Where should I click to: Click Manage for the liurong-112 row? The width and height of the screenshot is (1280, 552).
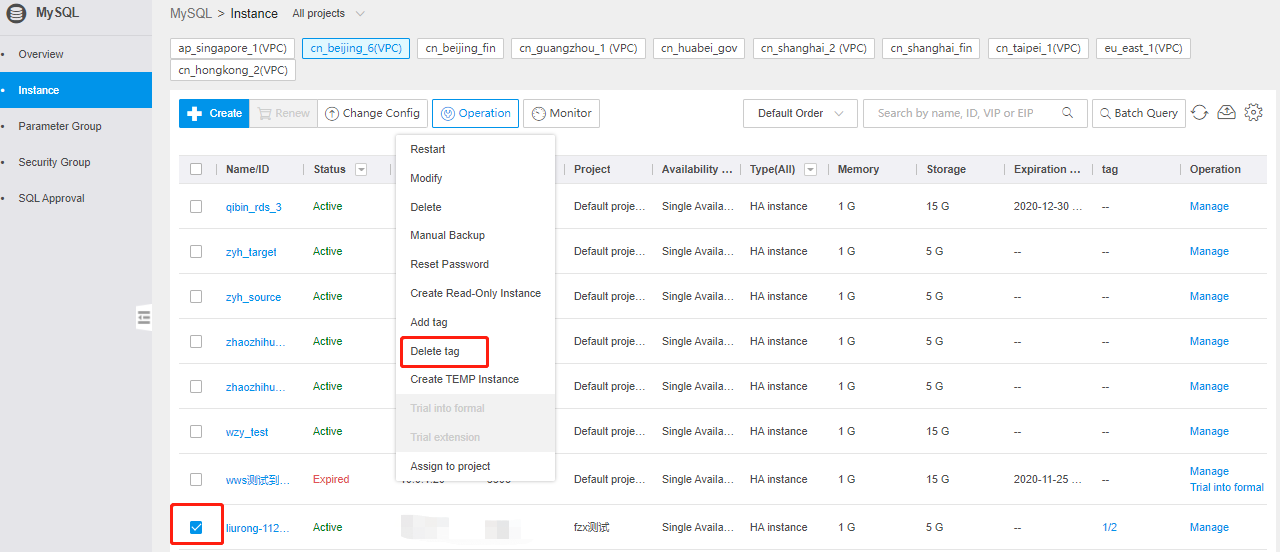tap(1209, 527)
